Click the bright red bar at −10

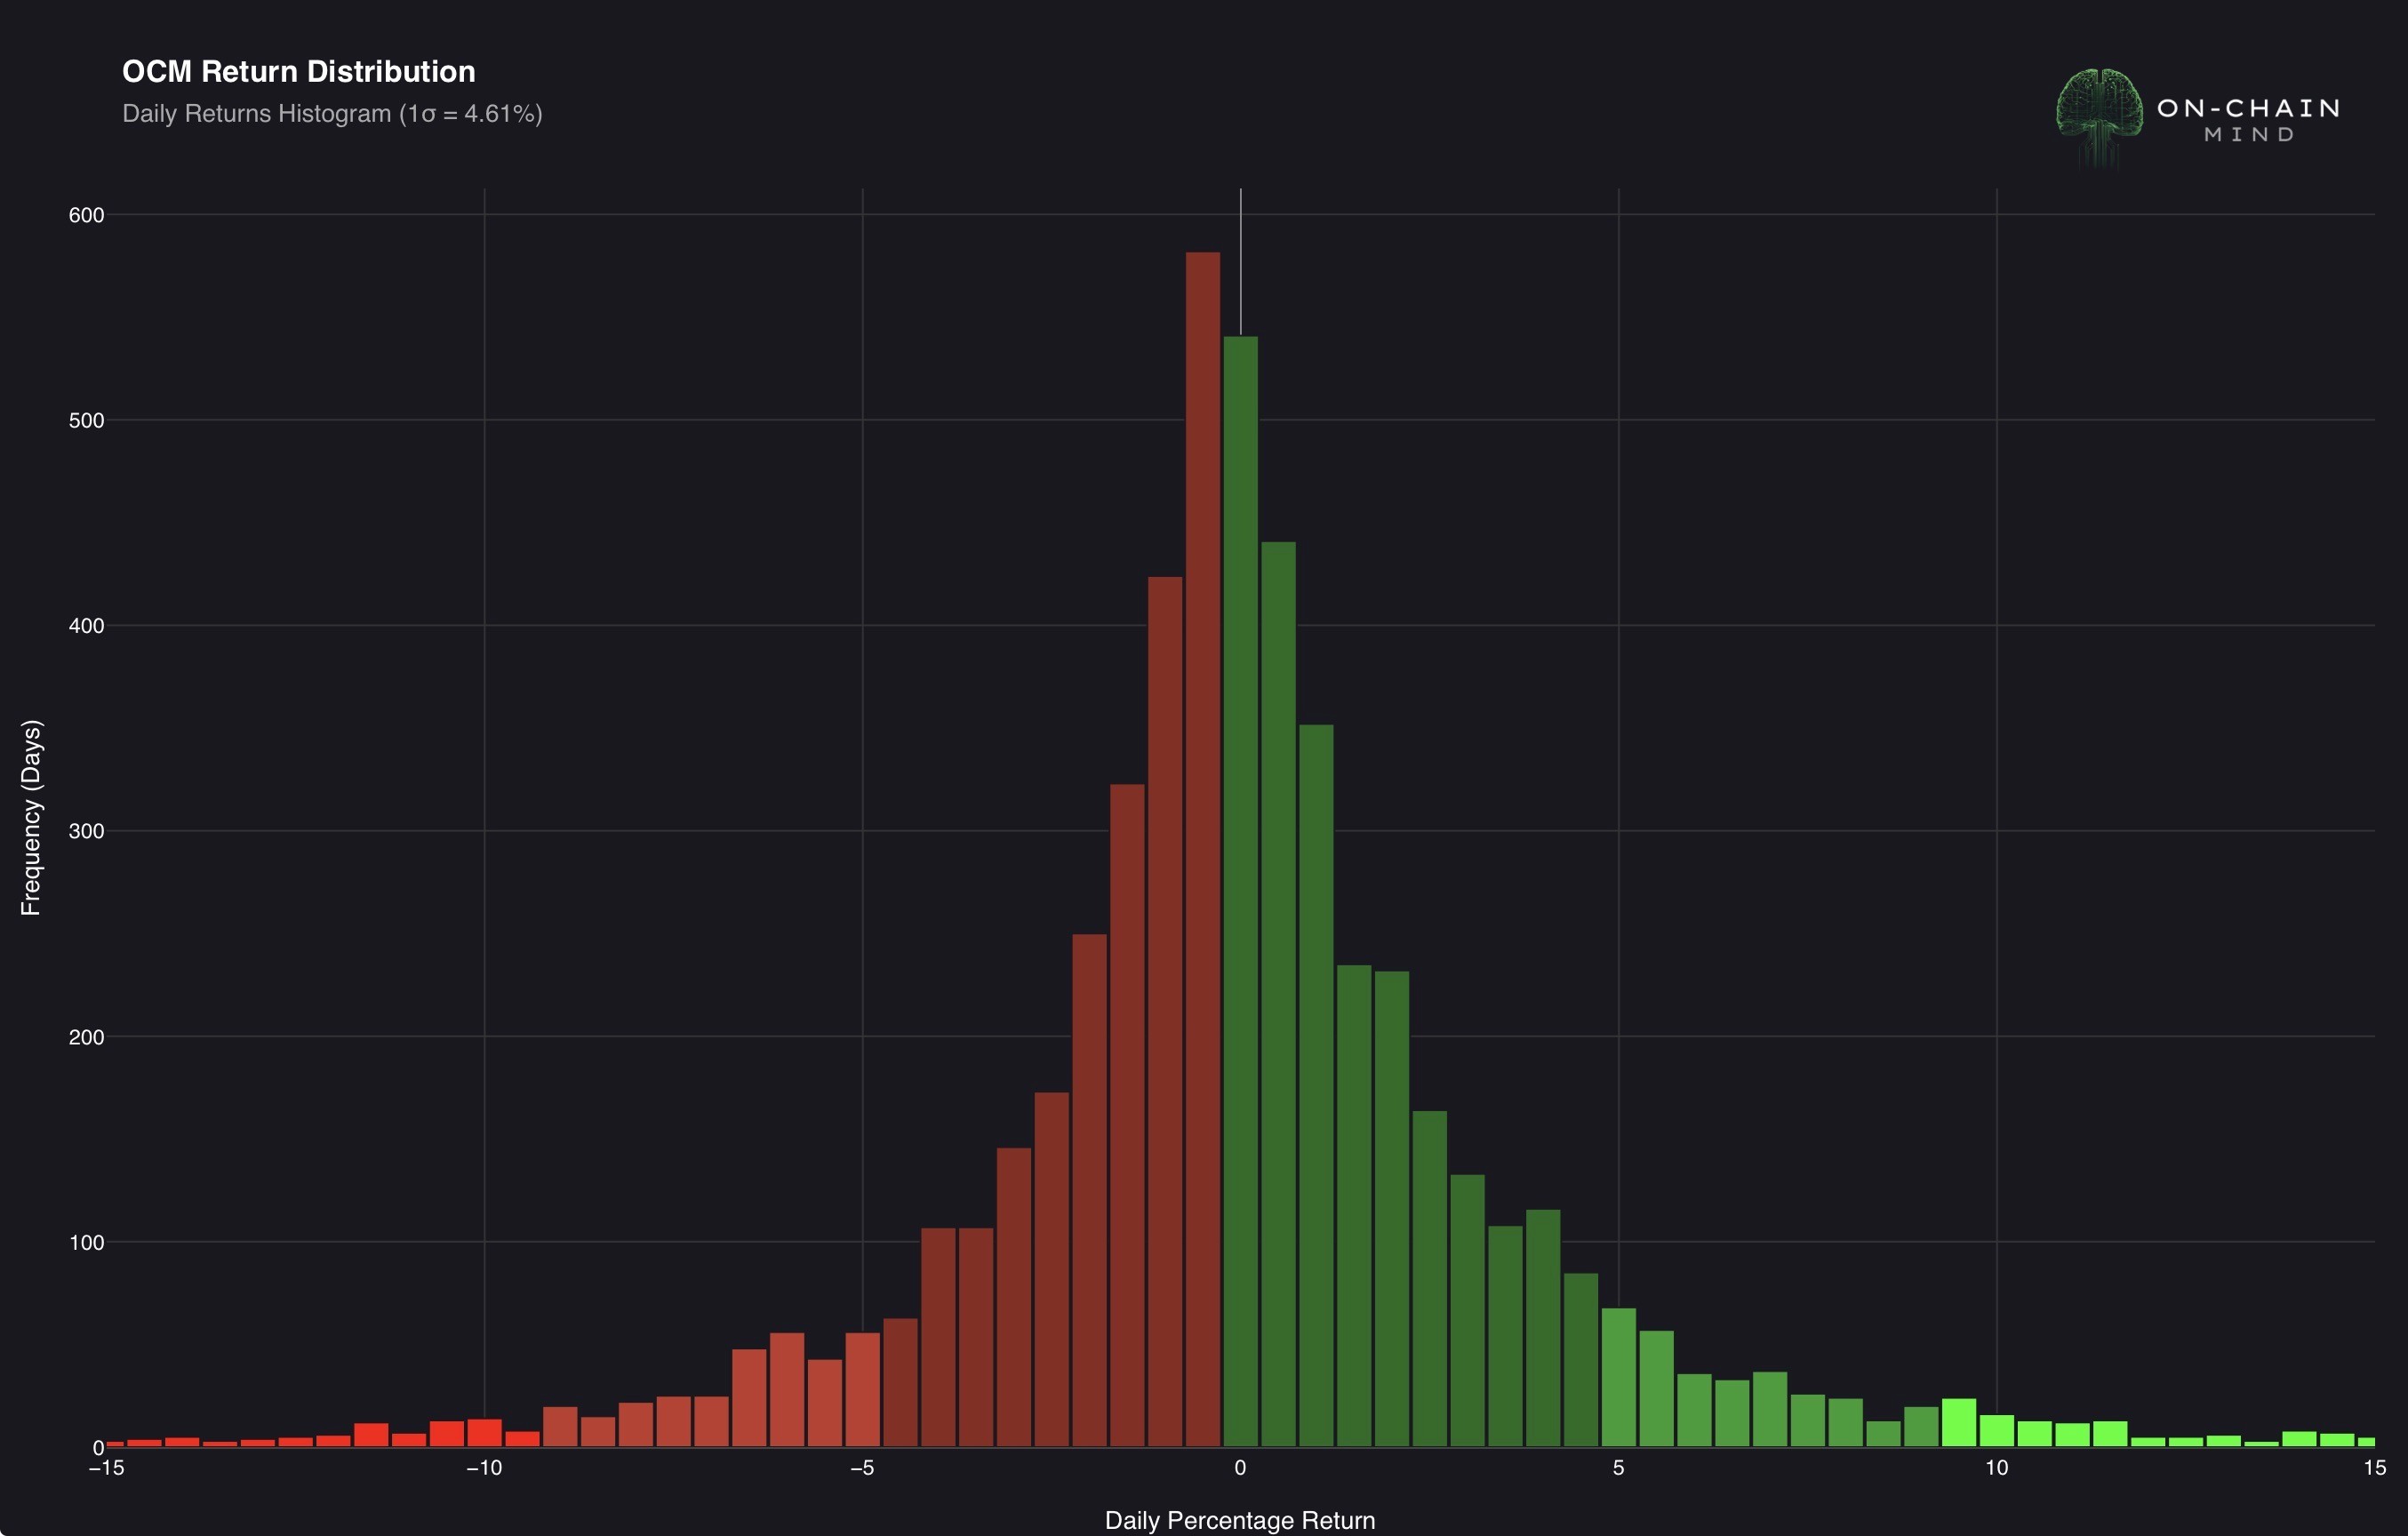tap(484, 1433)
